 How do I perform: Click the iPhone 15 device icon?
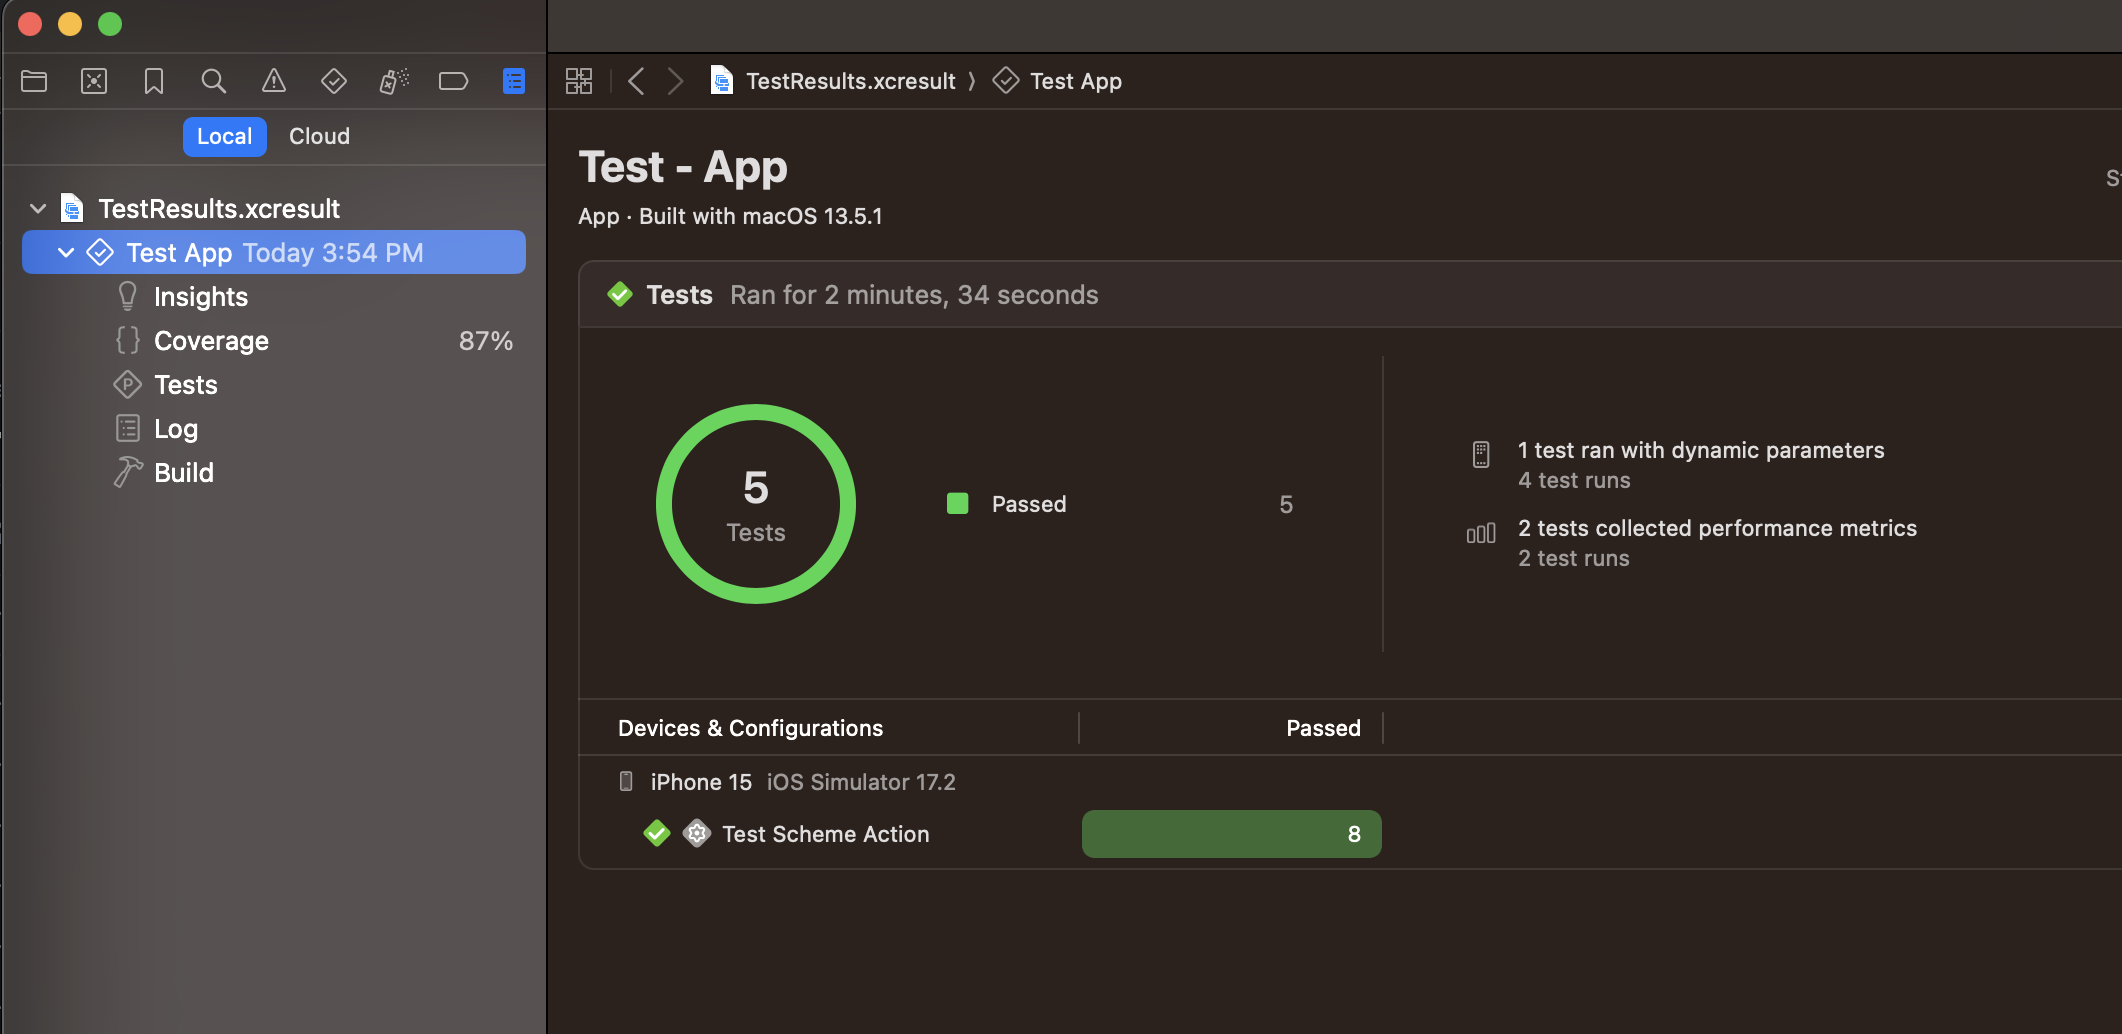pyautogui.click(x=626, y=781)
